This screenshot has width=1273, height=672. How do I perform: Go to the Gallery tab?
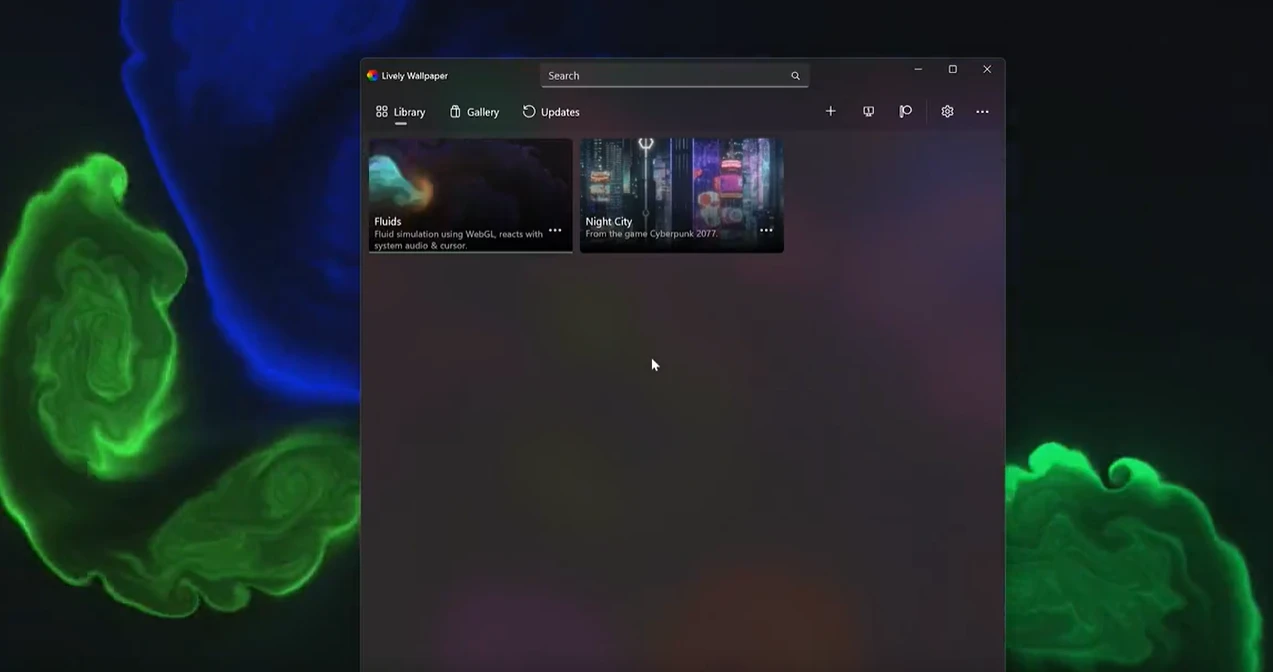(474, 112)
